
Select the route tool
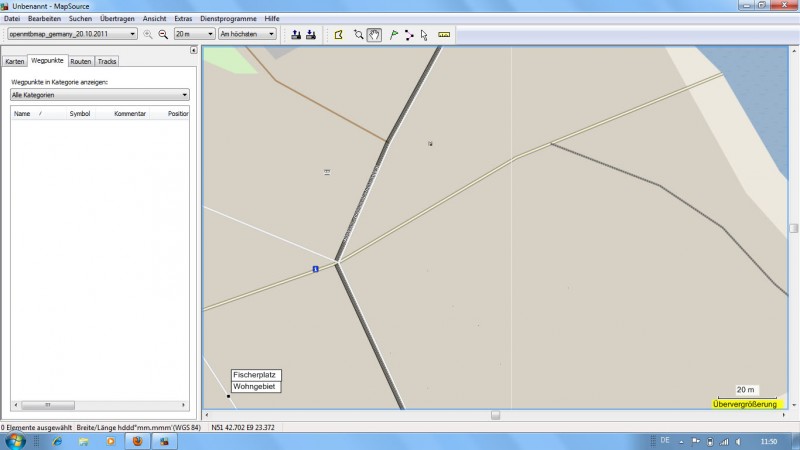409,34
